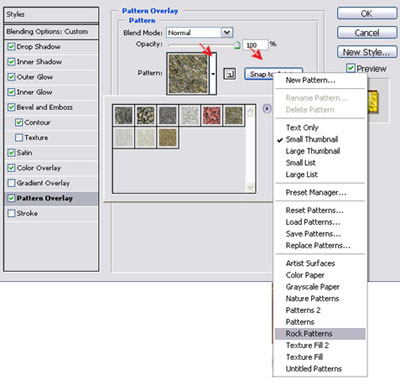Image resolution: width=400 pixels, height=390 pixels.
Task: Select Text Only view in the menu
Action: (302, 128)
